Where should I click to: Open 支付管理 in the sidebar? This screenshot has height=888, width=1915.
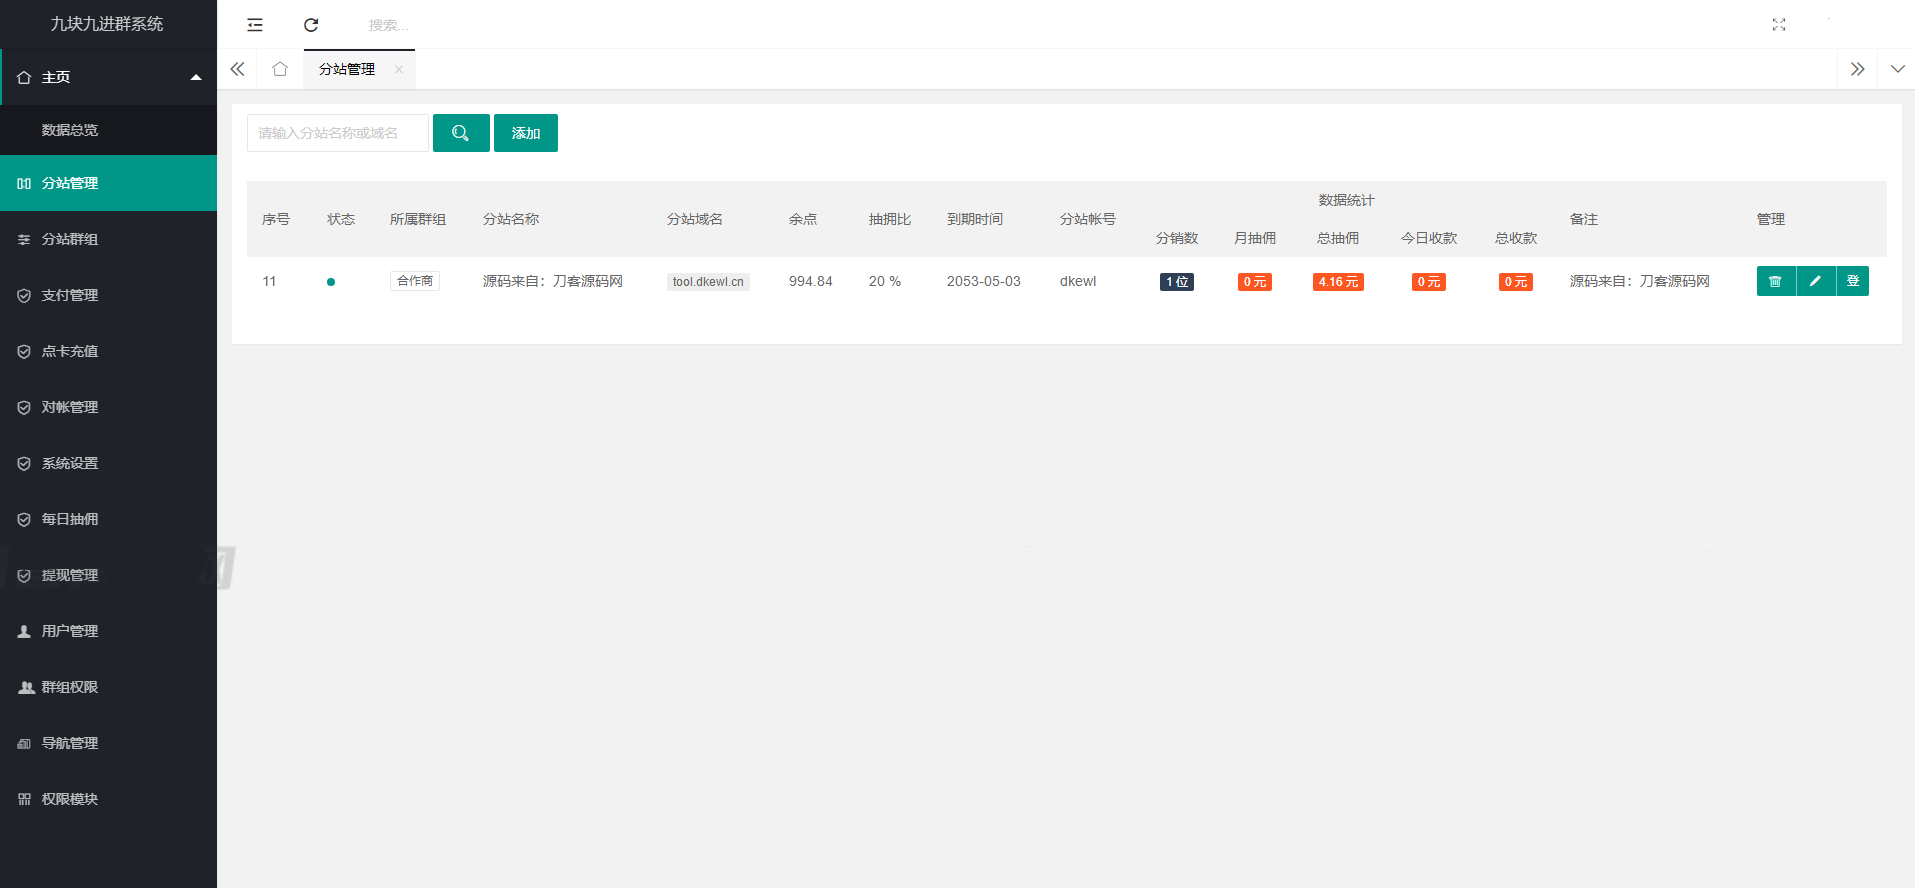pos(70,295)
